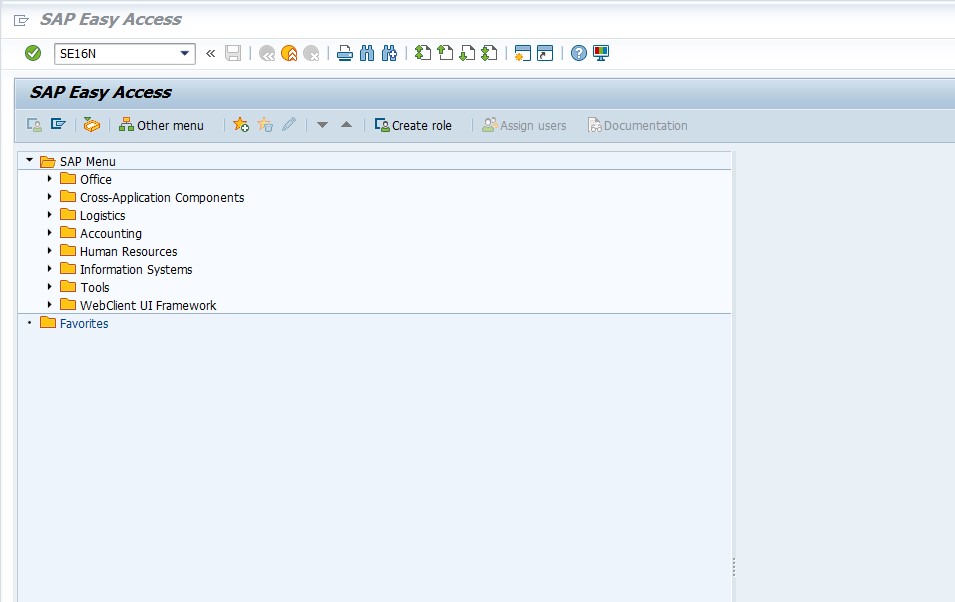Click the grey Cancel icon
This screenshot has width=955, height=602.
click(311, 54)
